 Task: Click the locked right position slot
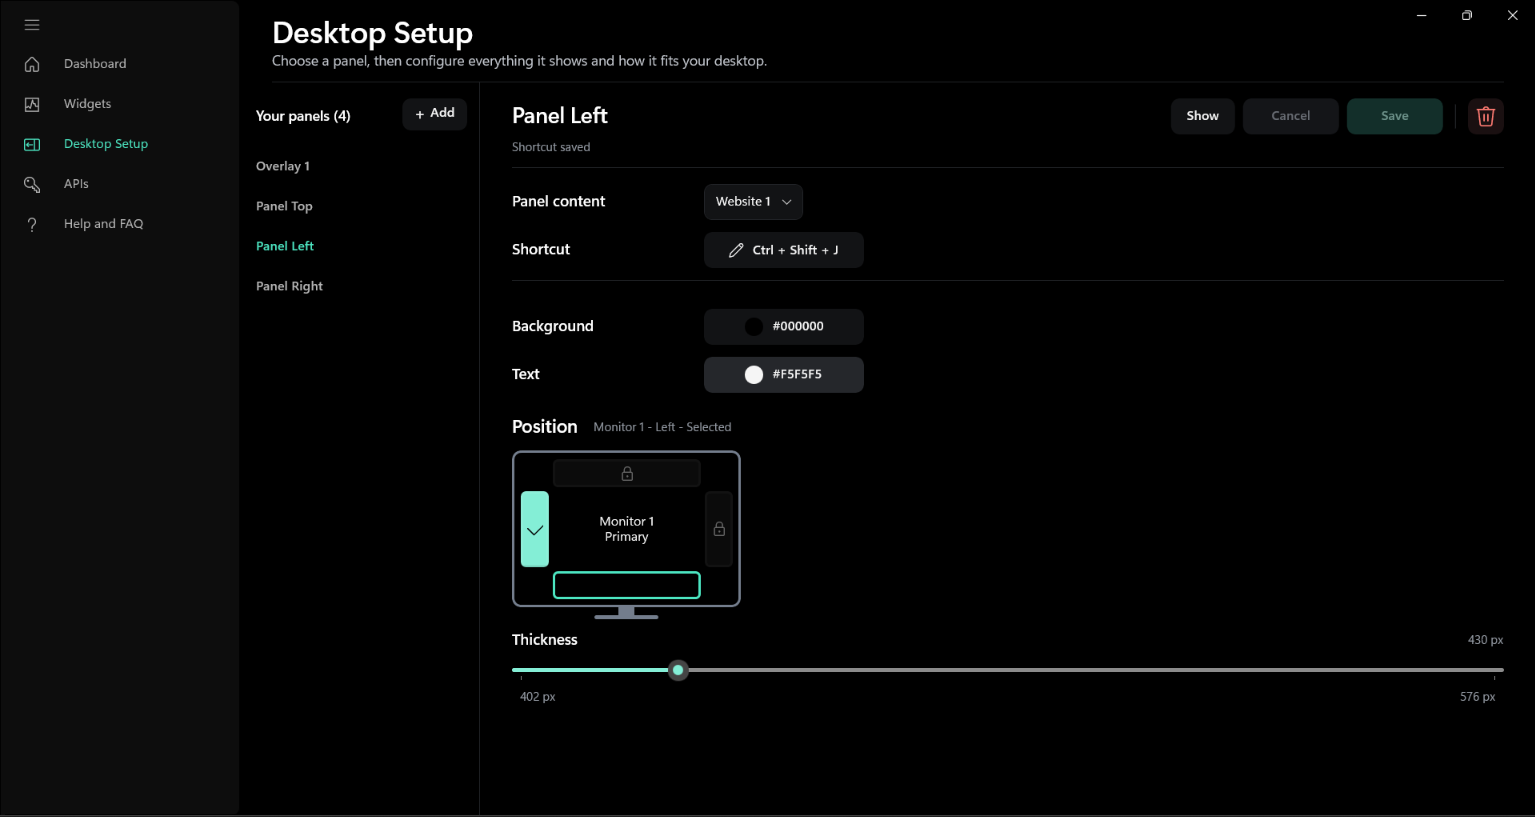click(x=719, y=529)
